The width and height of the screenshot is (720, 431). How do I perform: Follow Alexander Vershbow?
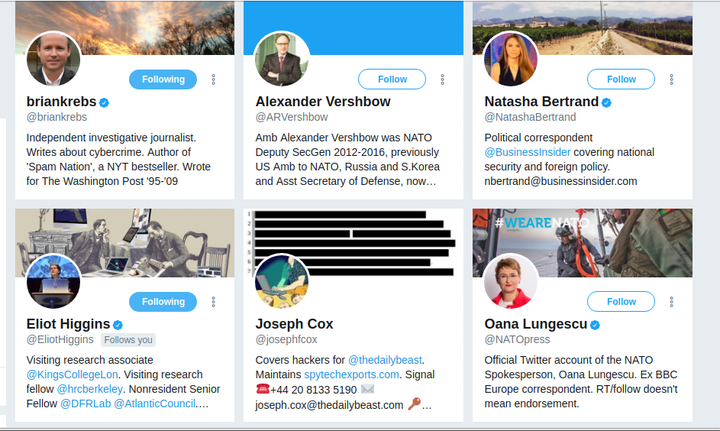[x=392, y=79]
